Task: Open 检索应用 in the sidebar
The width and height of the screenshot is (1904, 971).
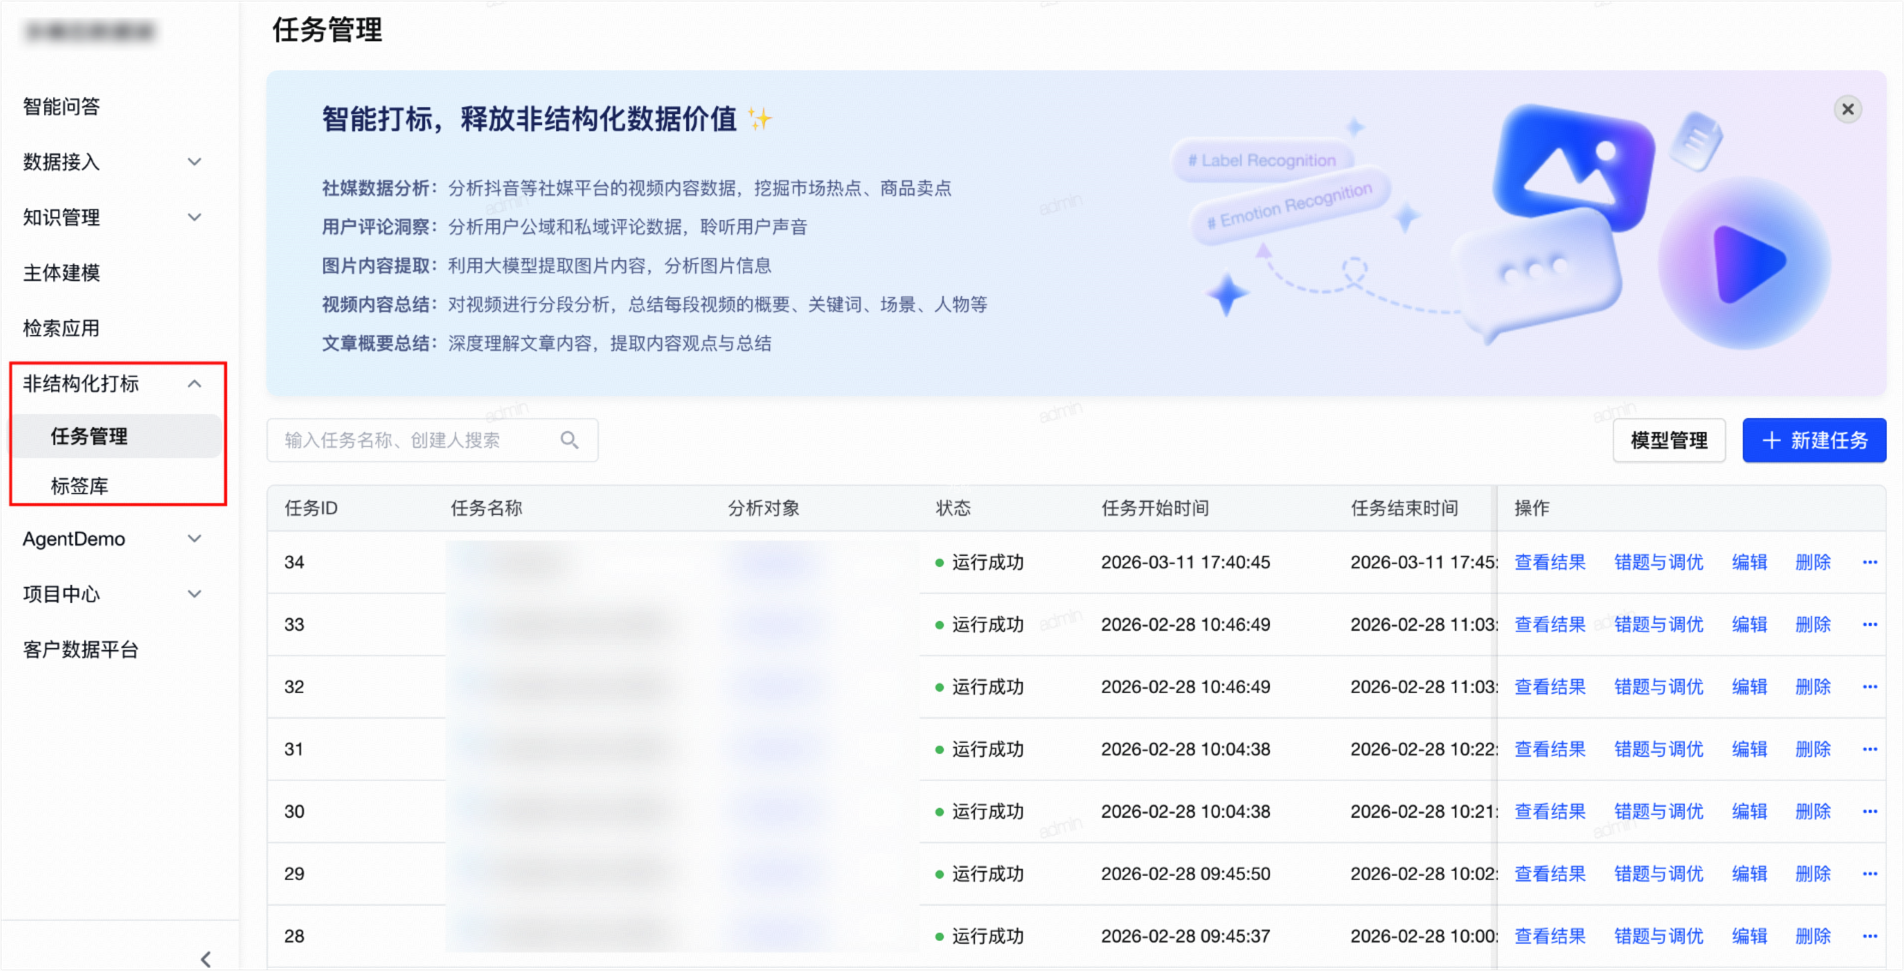Action: click(61, 328)
